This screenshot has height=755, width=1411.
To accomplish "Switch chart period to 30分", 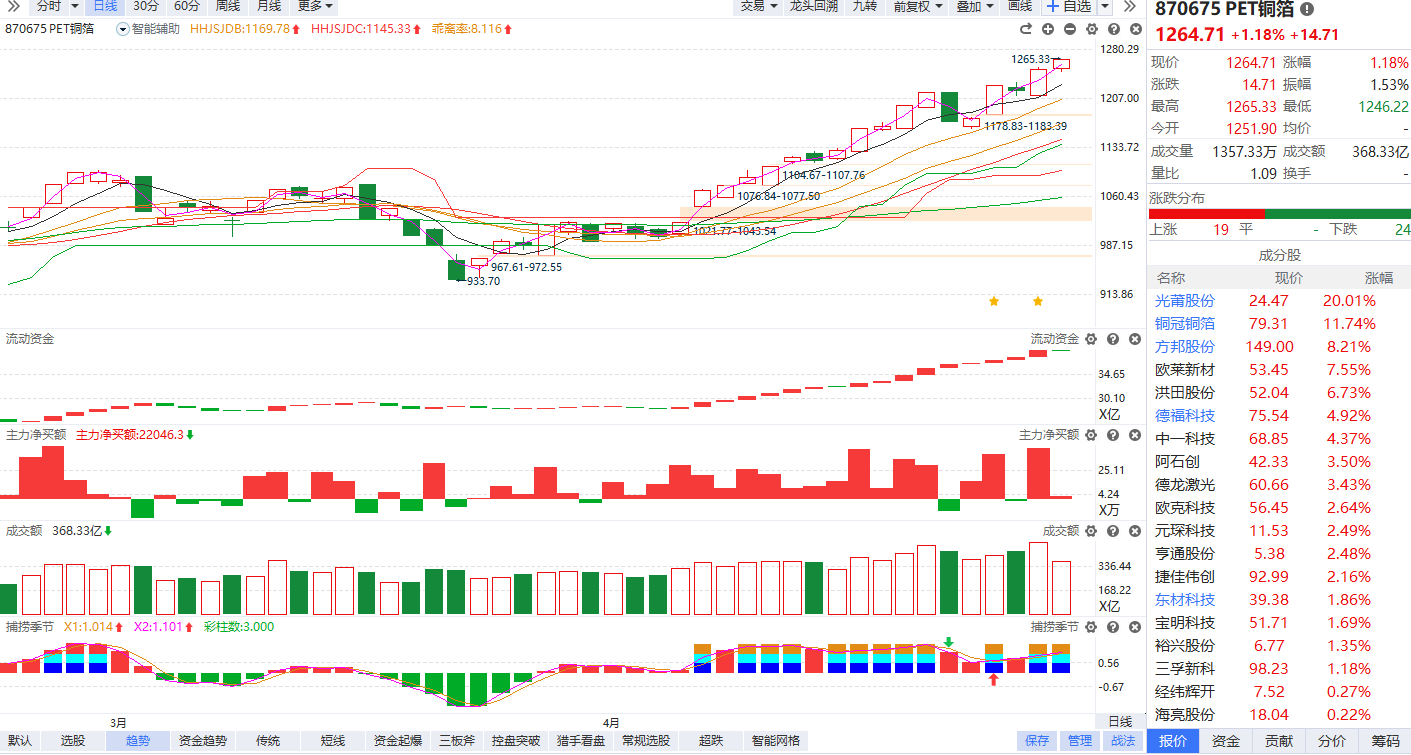I will click(x=146, y=6).
